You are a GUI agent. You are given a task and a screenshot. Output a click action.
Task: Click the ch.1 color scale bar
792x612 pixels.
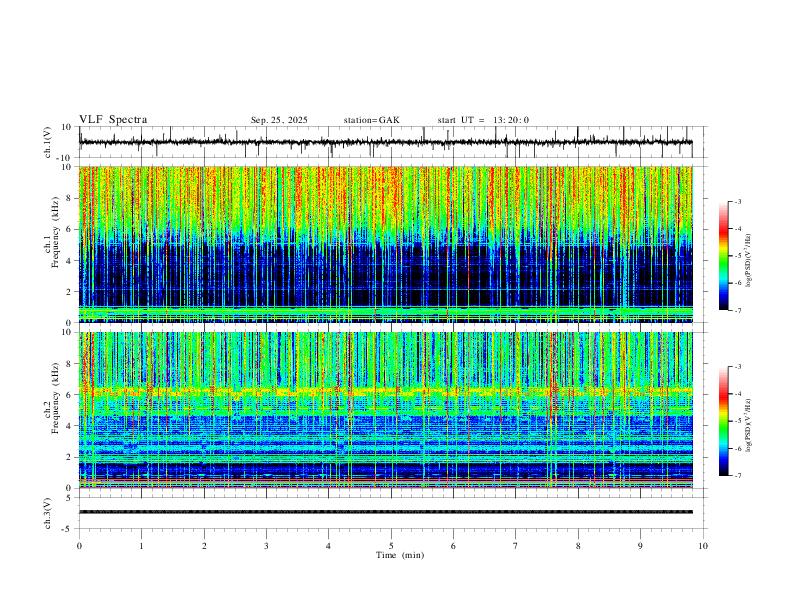click(724, 256)
